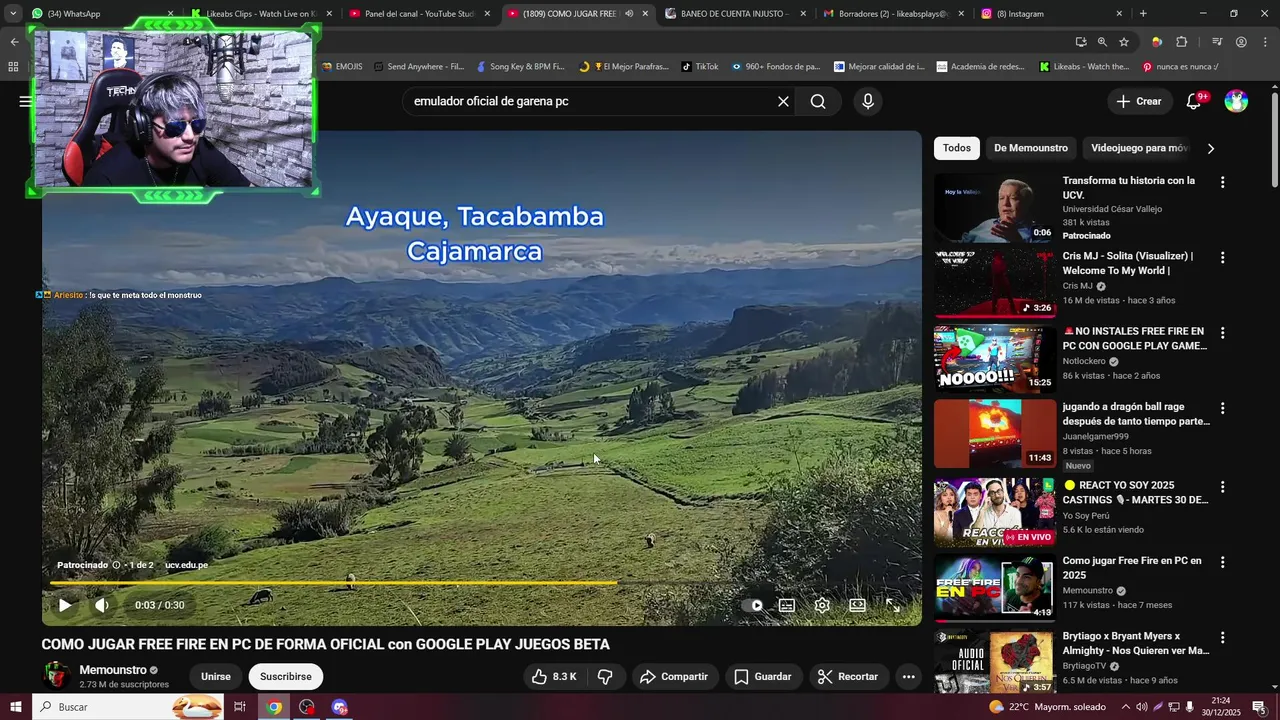
Task: Open the 'nunca es nunca :/' Pinterest bookmark
Action: 1180,67
